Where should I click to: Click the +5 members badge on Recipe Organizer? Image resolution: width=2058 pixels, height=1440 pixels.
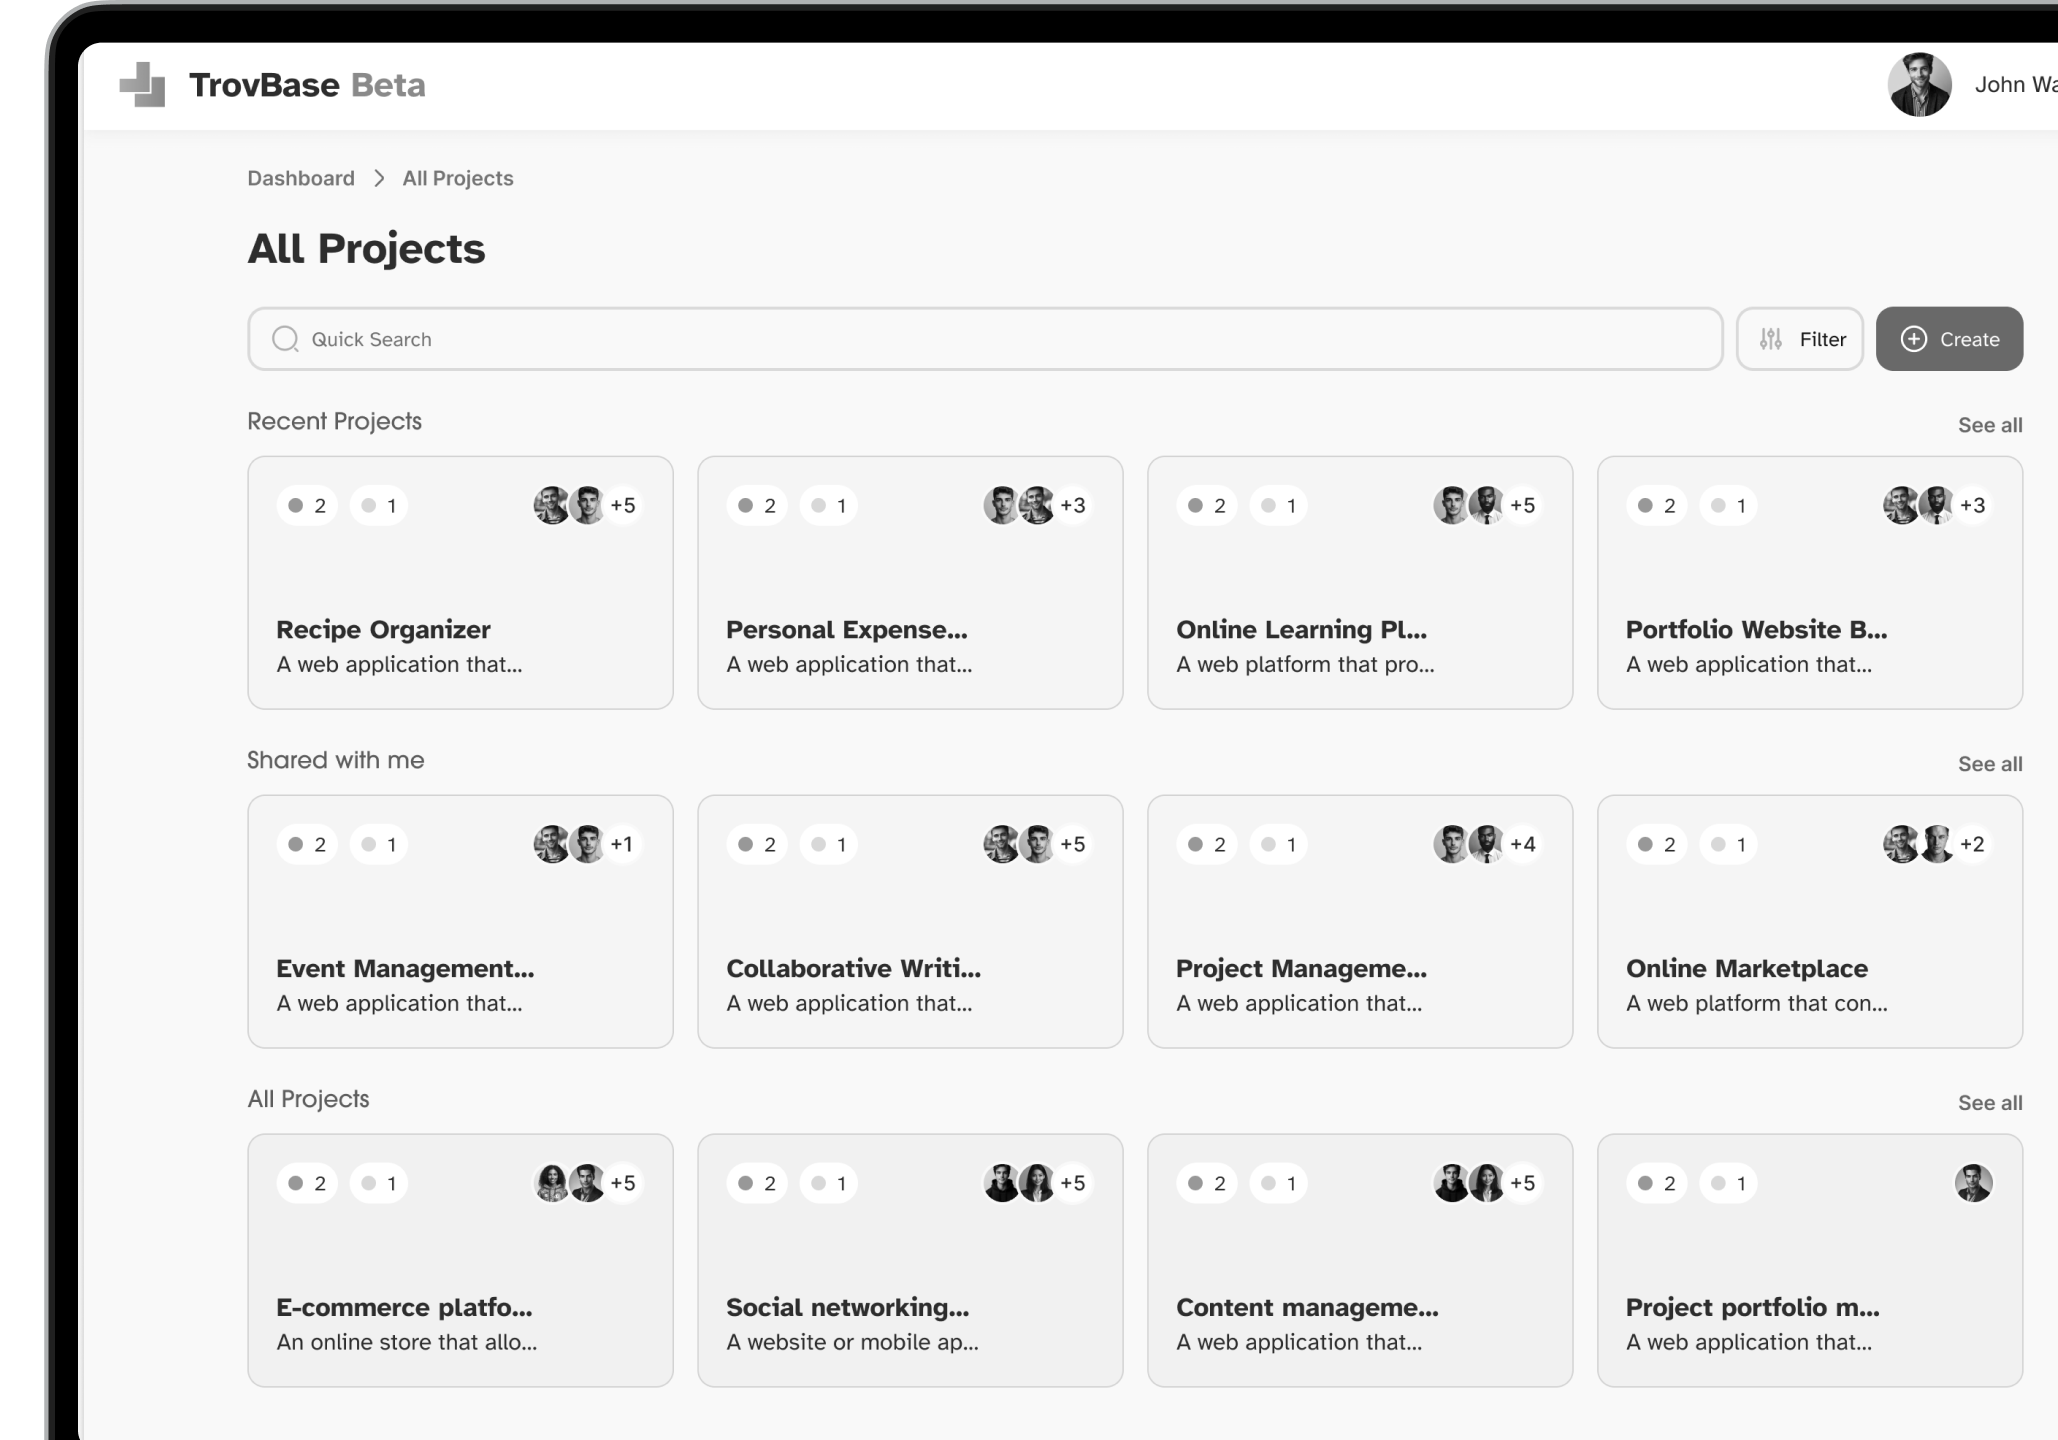[623, 505]
